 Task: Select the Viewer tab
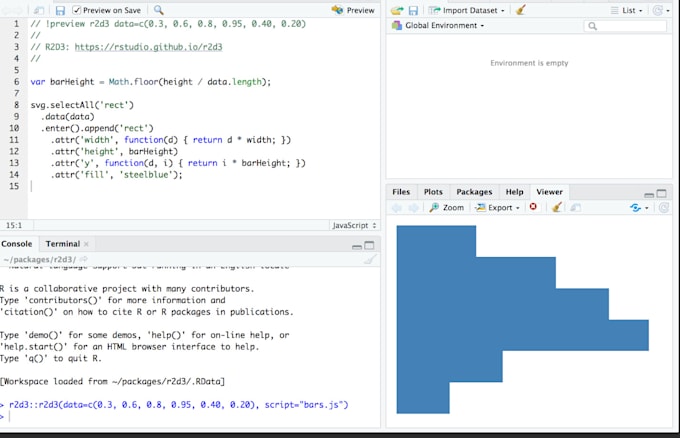pos(549,192)
